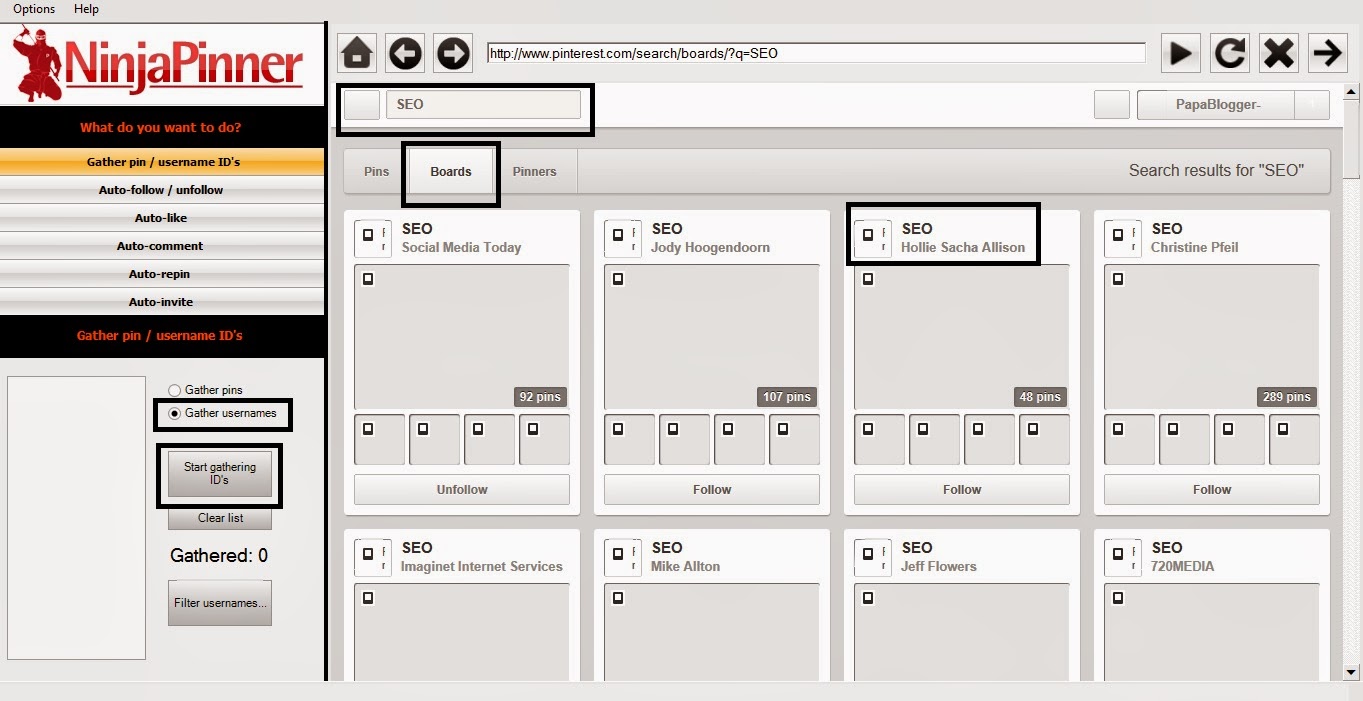This screenshot has height=701, width=1363.
Task: Click the "Gathered: 0" counter text
Action: pyautogui.click(x=219, y=556)
